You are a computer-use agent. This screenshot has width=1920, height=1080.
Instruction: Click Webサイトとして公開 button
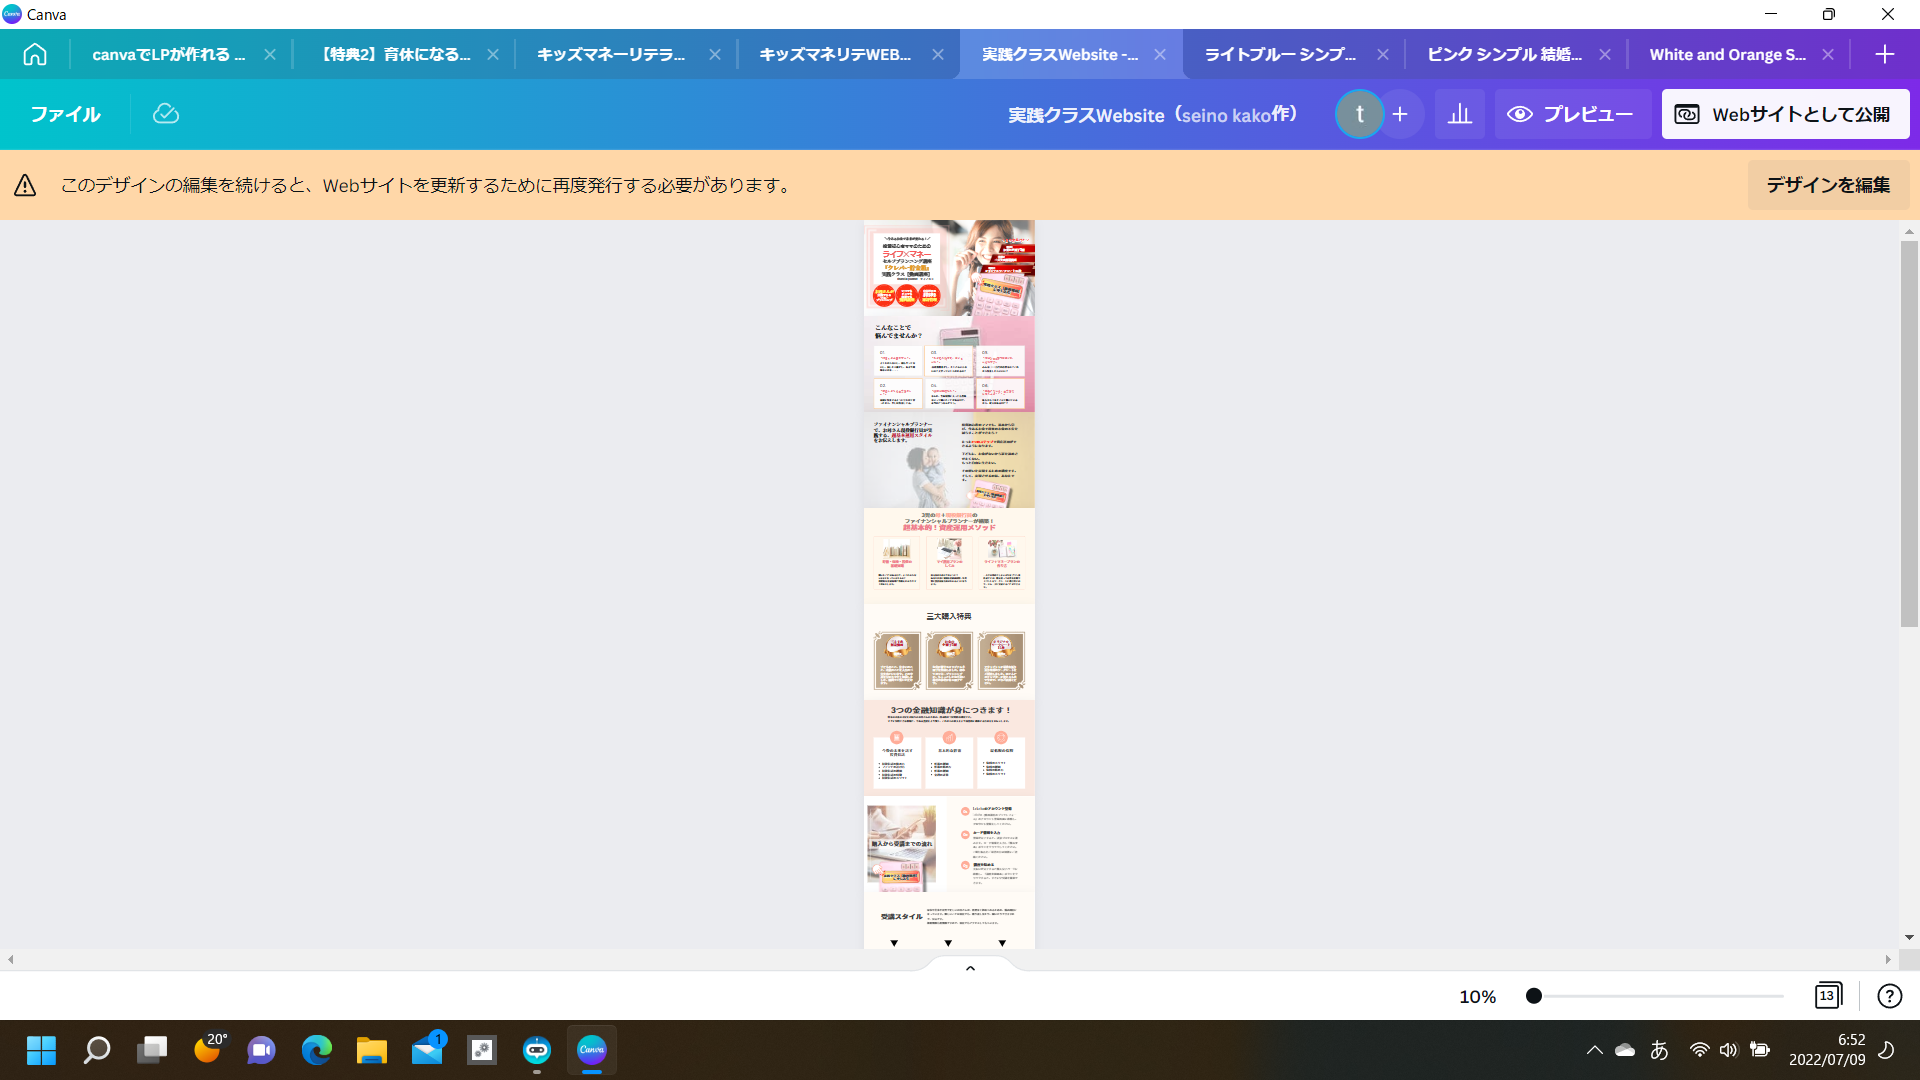click(1785, 114)
